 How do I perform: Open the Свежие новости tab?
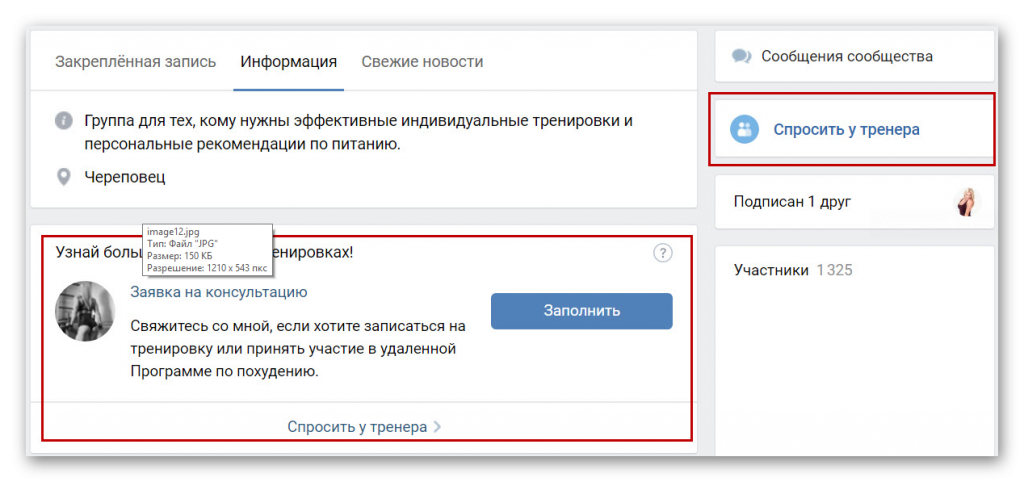[422, 62]
